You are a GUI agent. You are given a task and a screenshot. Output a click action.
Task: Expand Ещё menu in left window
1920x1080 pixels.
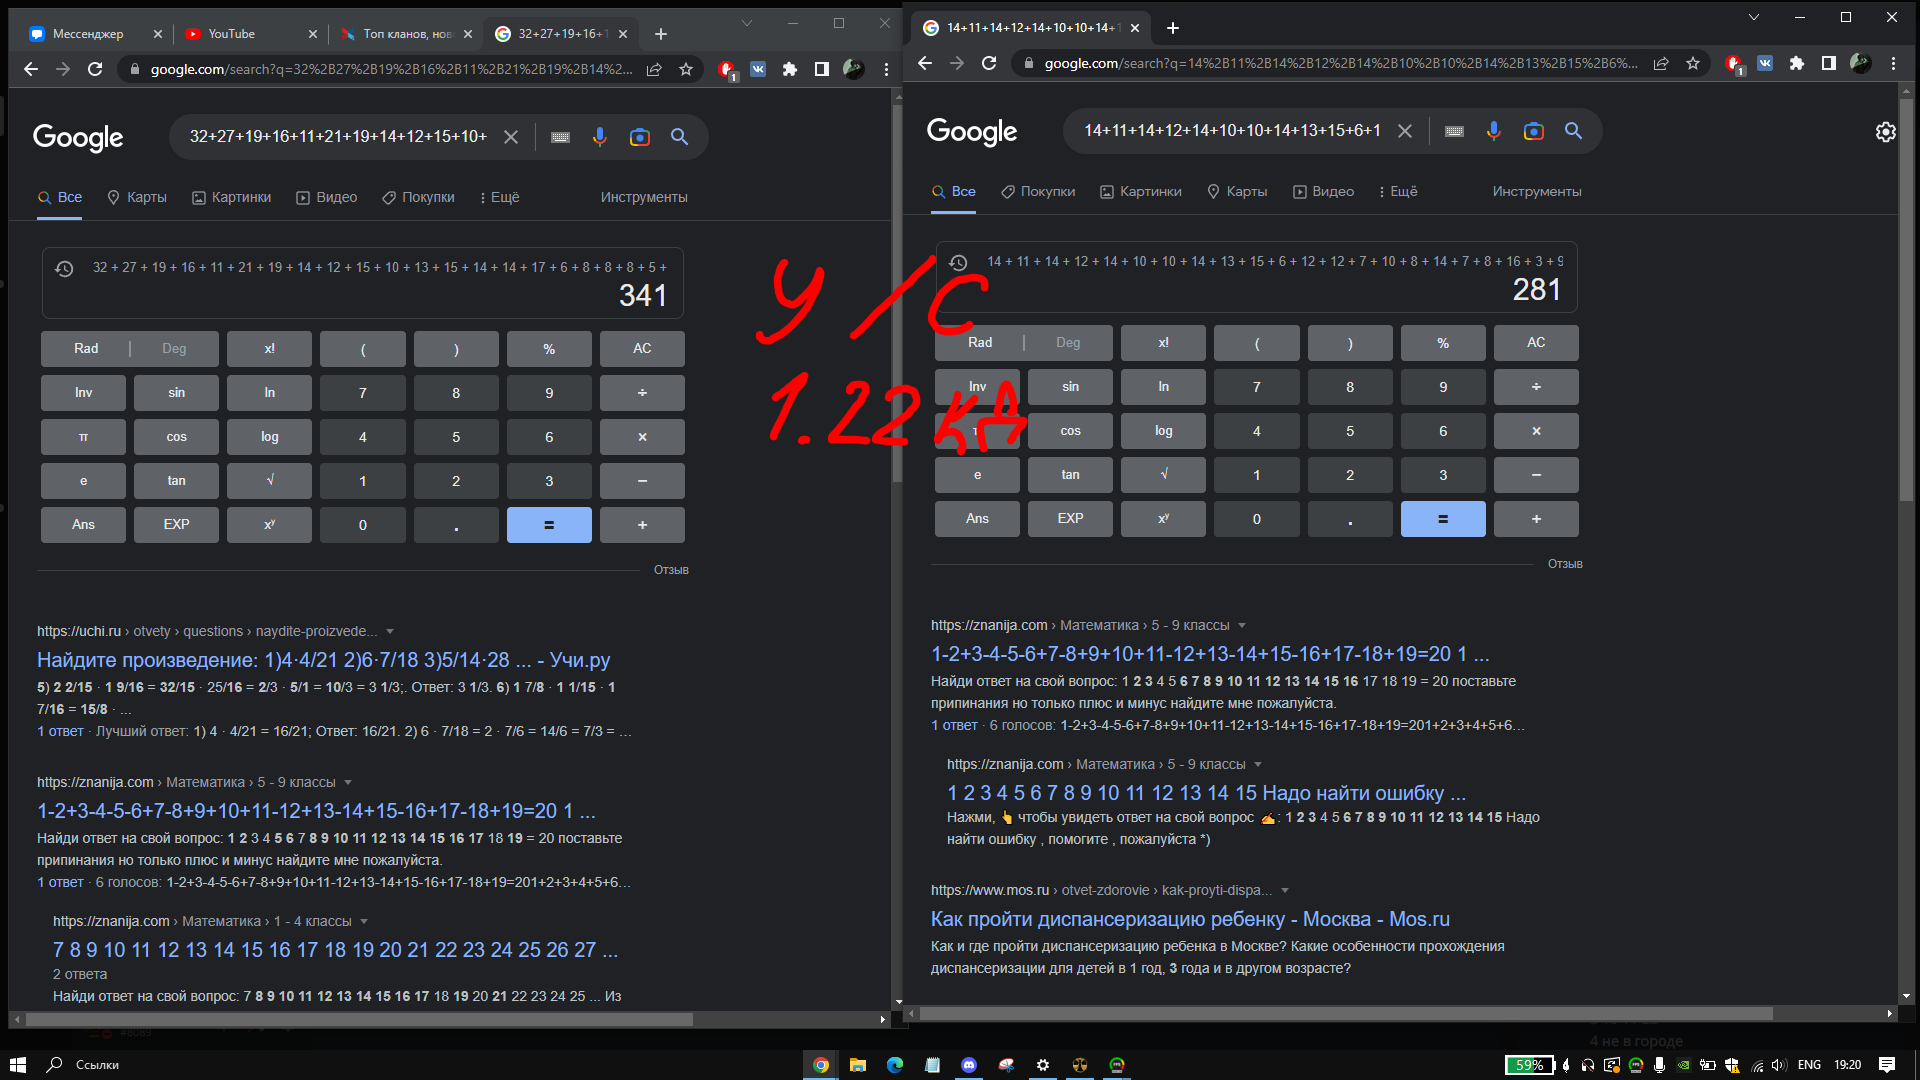499,198
